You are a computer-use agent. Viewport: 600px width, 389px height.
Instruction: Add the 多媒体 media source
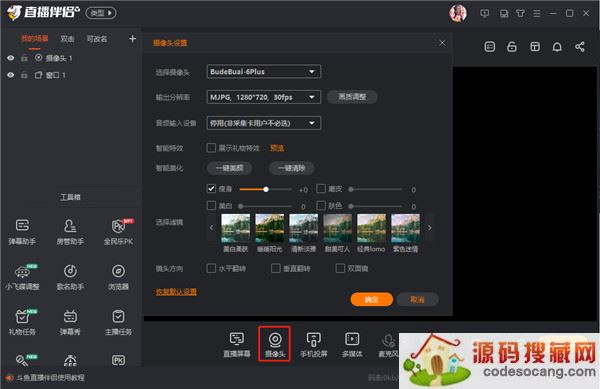click(x=352, y=345)
